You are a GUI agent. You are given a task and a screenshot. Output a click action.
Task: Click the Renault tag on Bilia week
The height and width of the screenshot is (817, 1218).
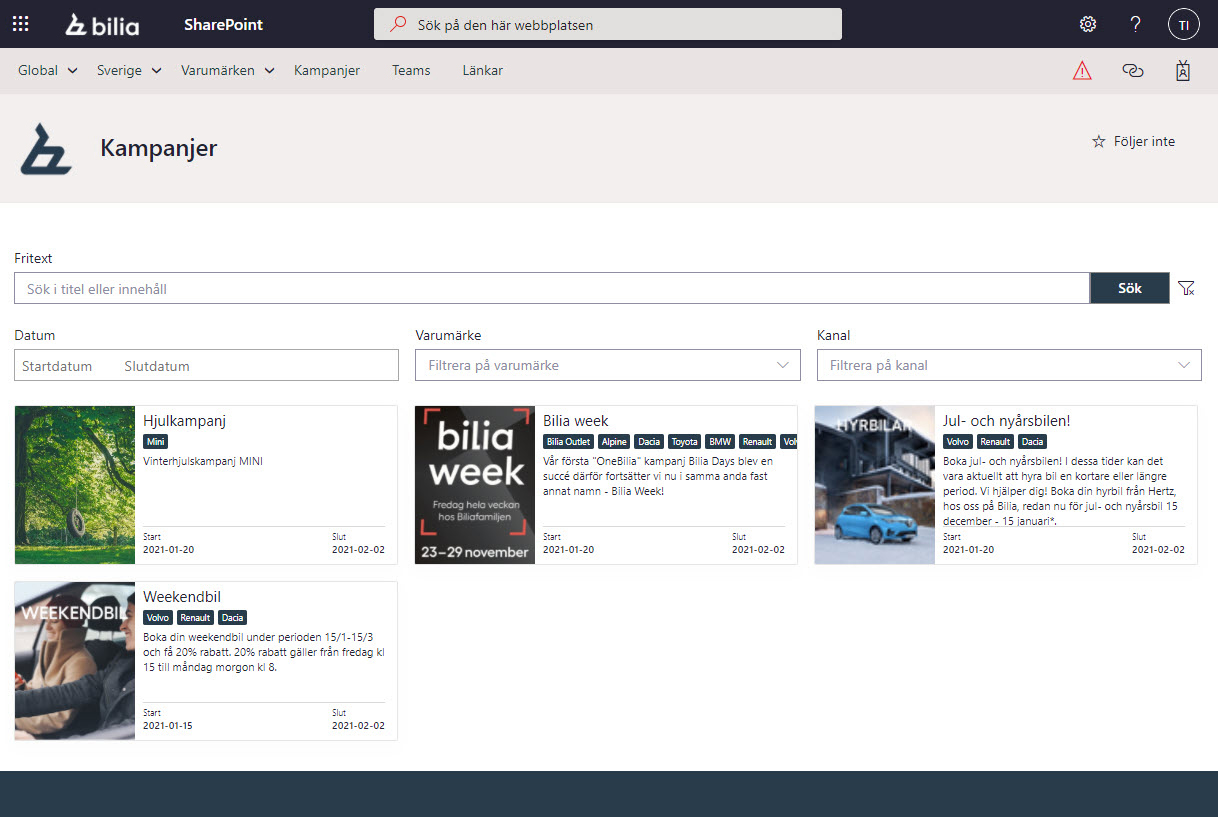pyautogui.click(x=758, y=442)
